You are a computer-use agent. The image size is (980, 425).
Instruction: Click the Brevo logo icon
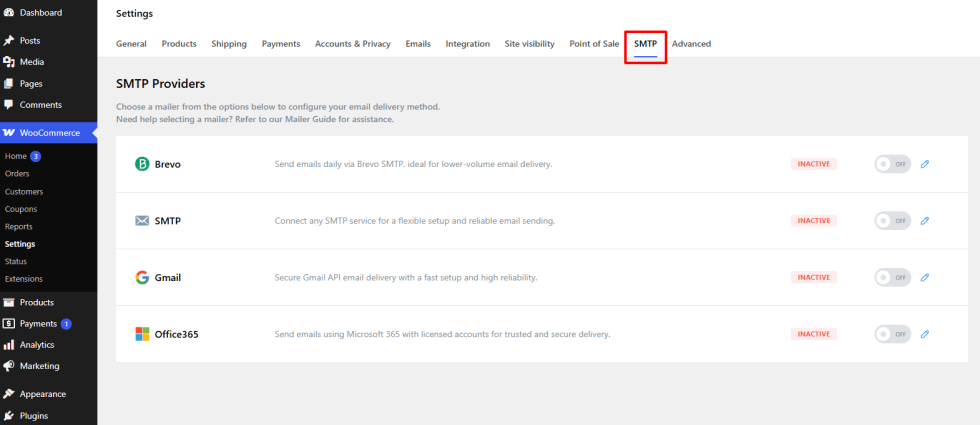[x=142, y=164]
